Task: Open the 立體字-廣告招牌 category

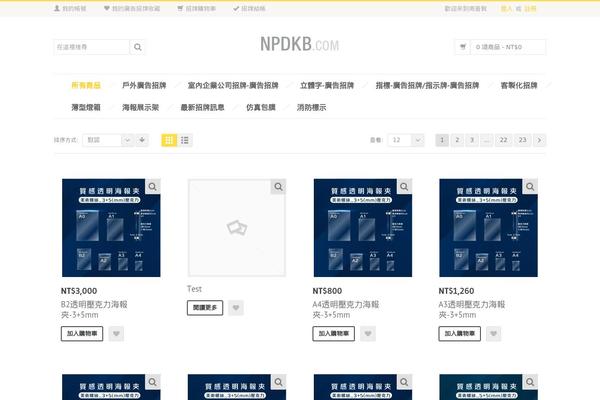Action: tap(327, 85)
